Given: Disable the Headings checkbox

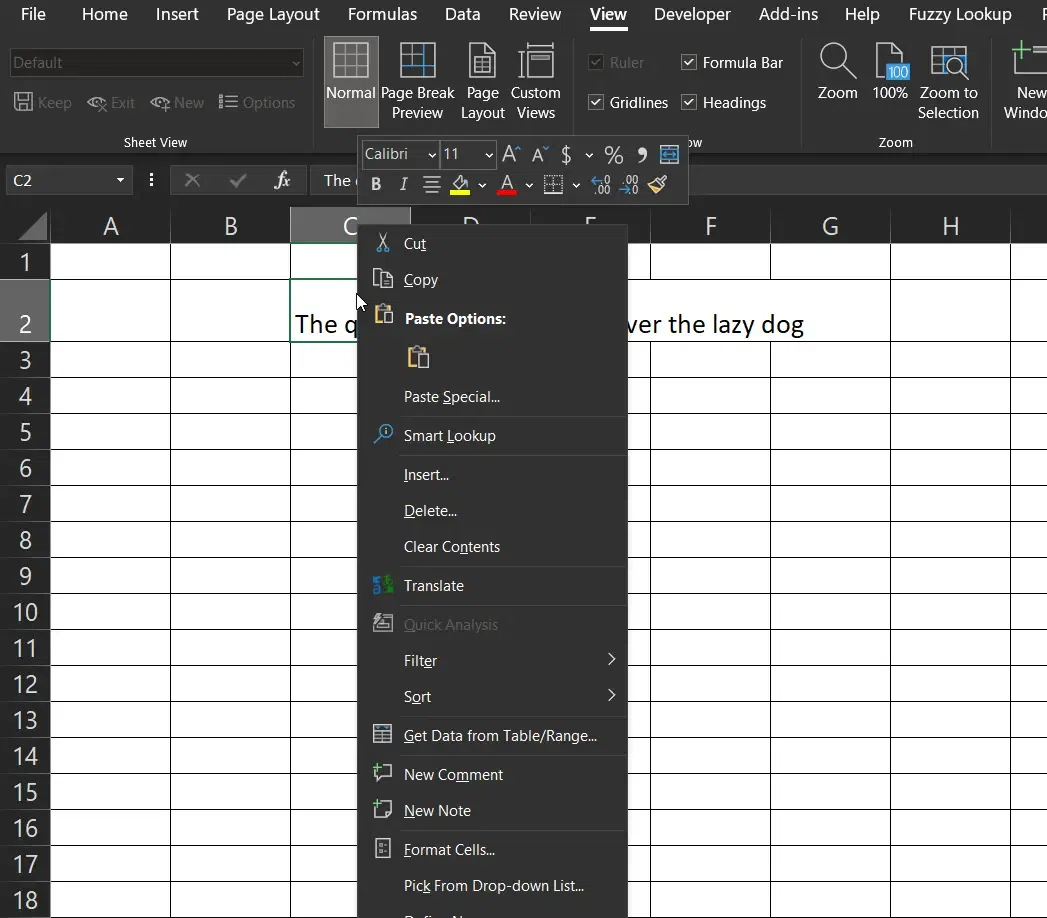Looking at the screenshot, I should [x=689, y=103].
